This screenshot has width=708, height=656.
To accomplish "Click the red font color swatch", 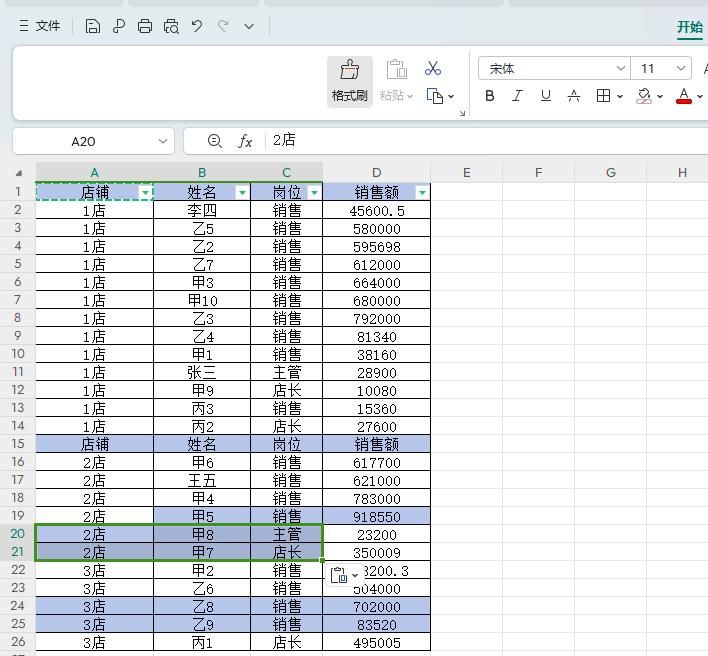I will tap(684, 96).
